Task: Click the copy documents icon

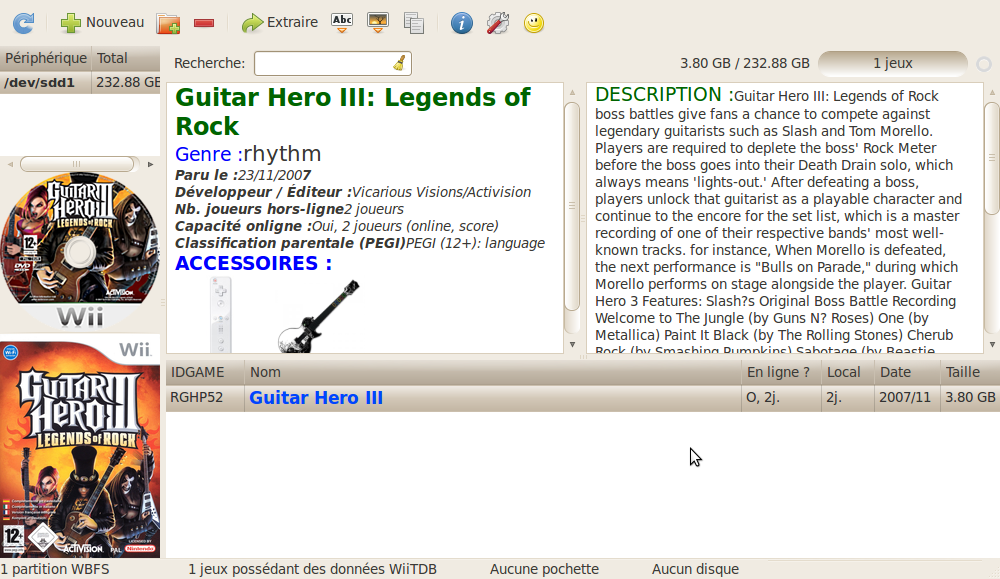Action: 414,23
